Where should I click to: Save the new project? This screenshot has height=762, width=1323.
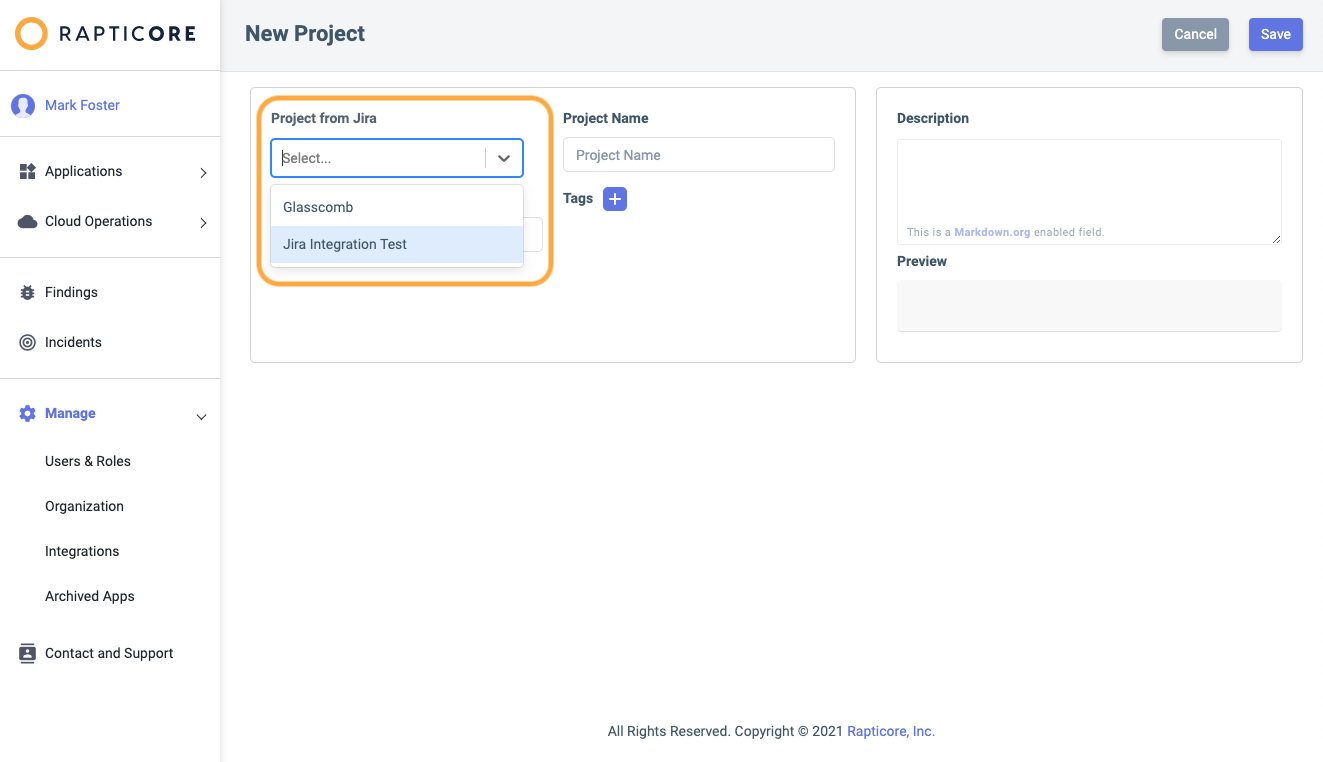[x=1276, y=34]
